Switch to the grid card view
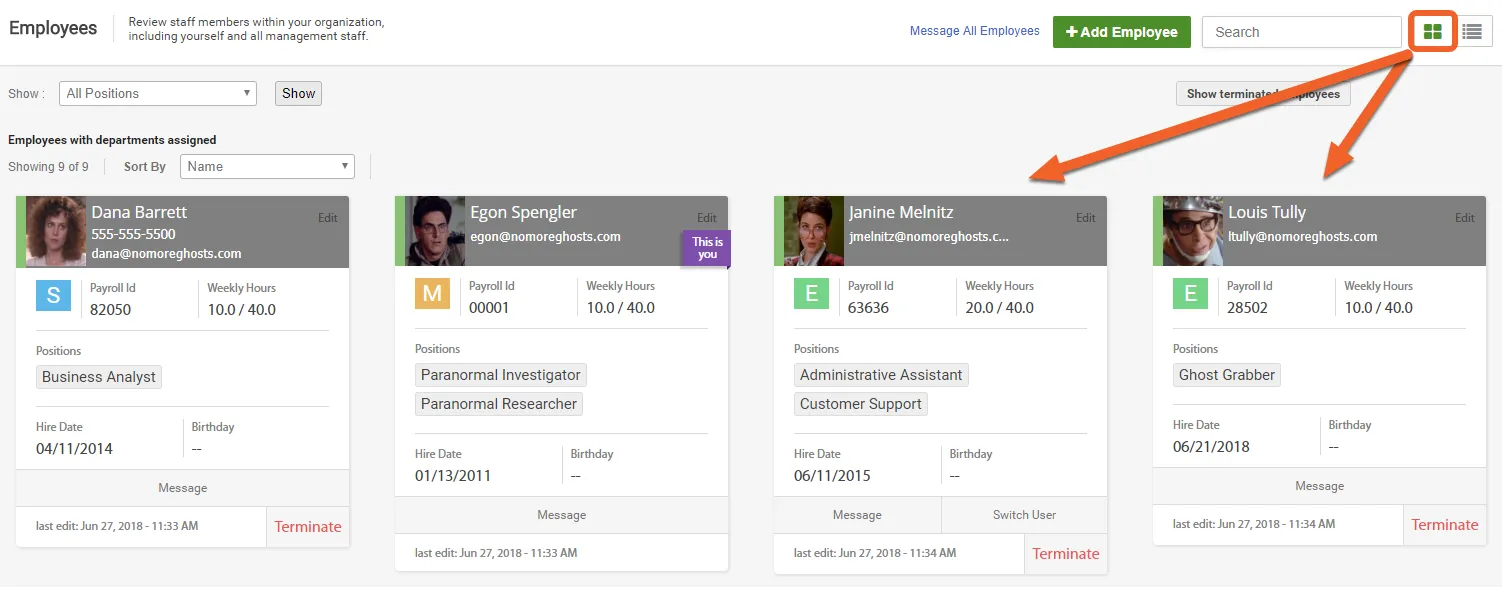This screenshot has height=599, width=1502. point(1433,32)
